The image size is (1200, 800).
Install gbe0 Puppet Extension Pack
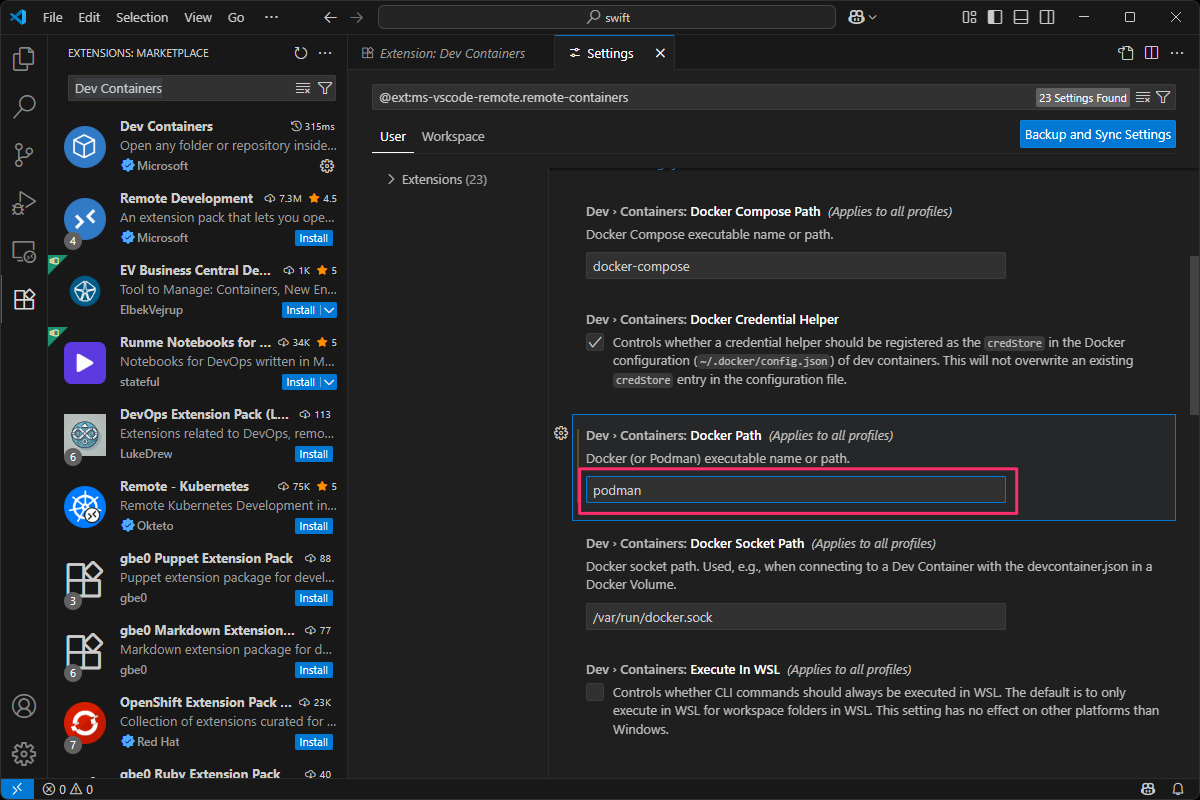tap(314, 598)
